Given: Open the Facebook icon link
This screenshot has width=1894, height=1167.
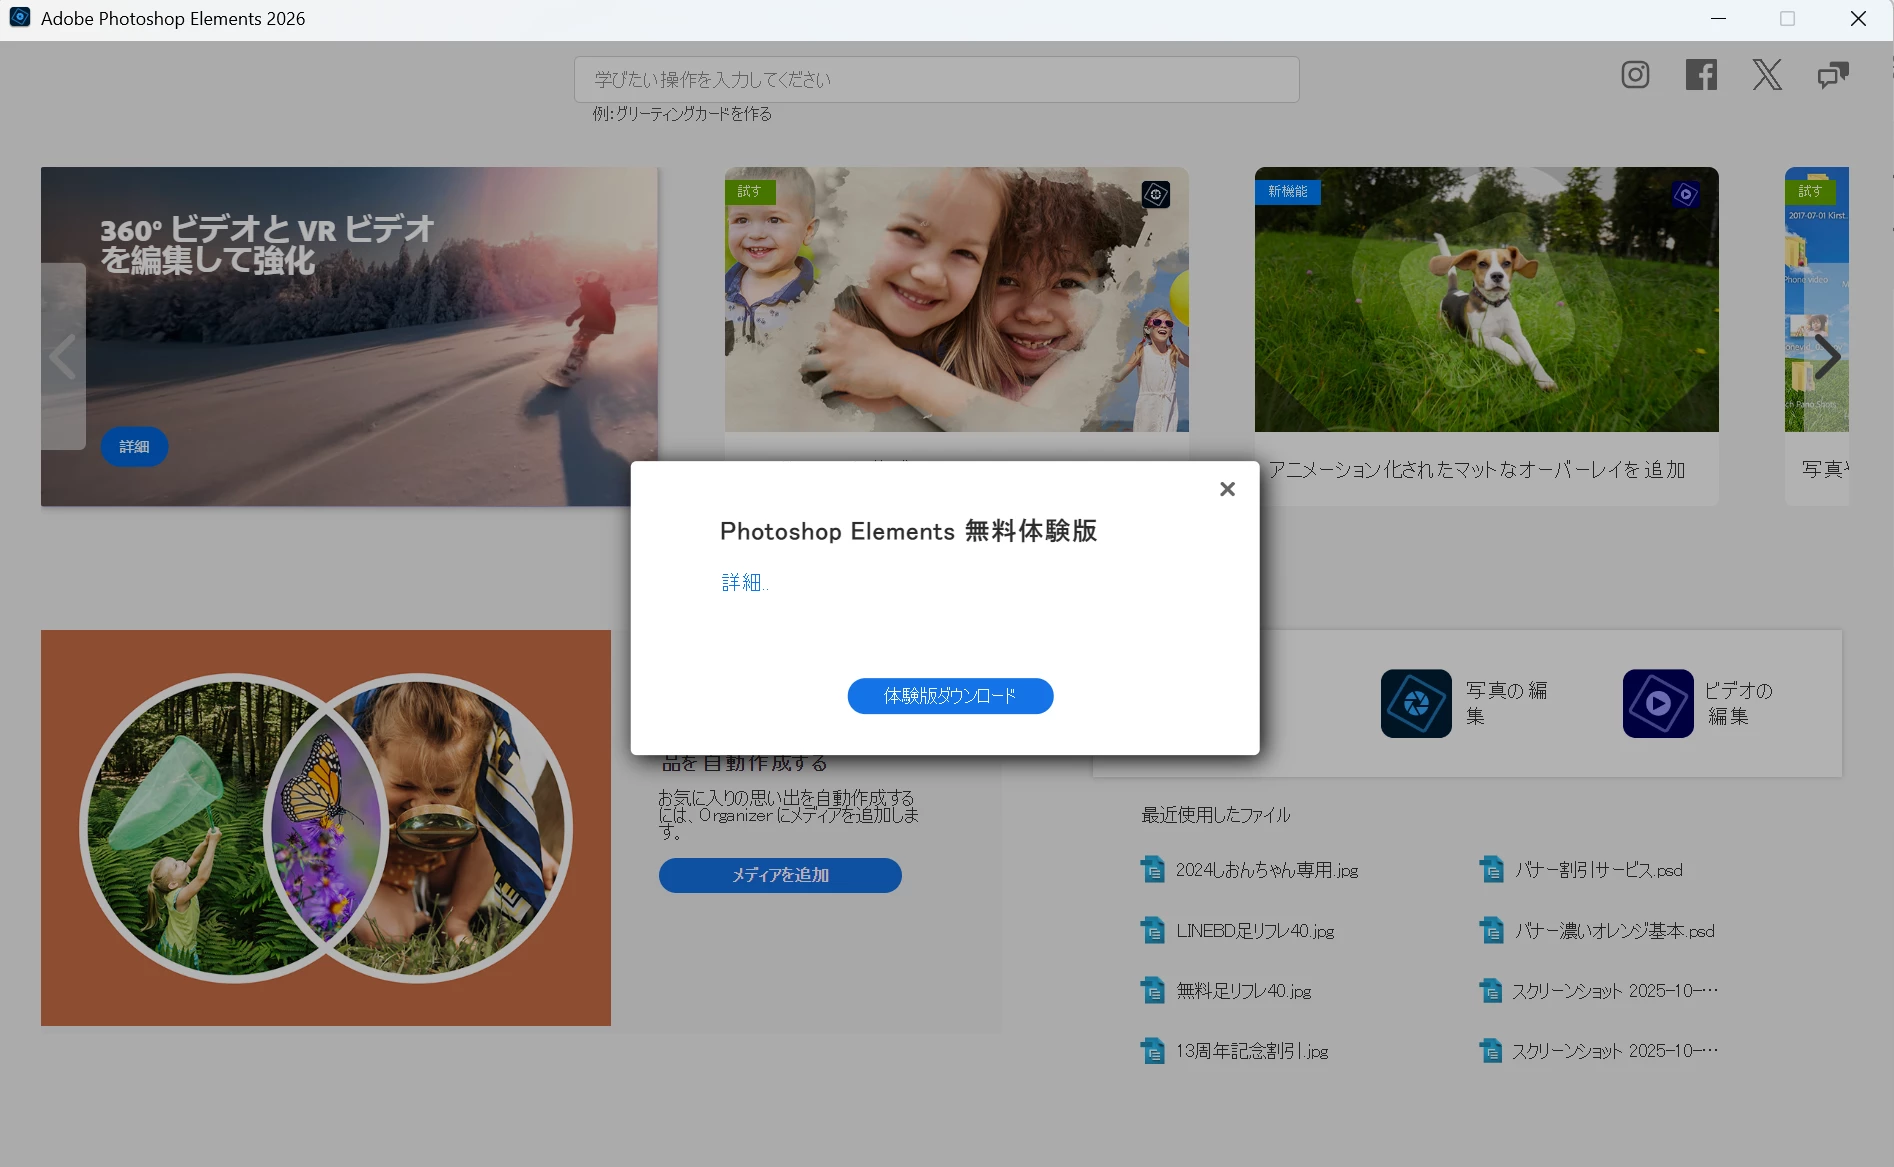Looking at the screenshot, I should tap(1701, 75).
